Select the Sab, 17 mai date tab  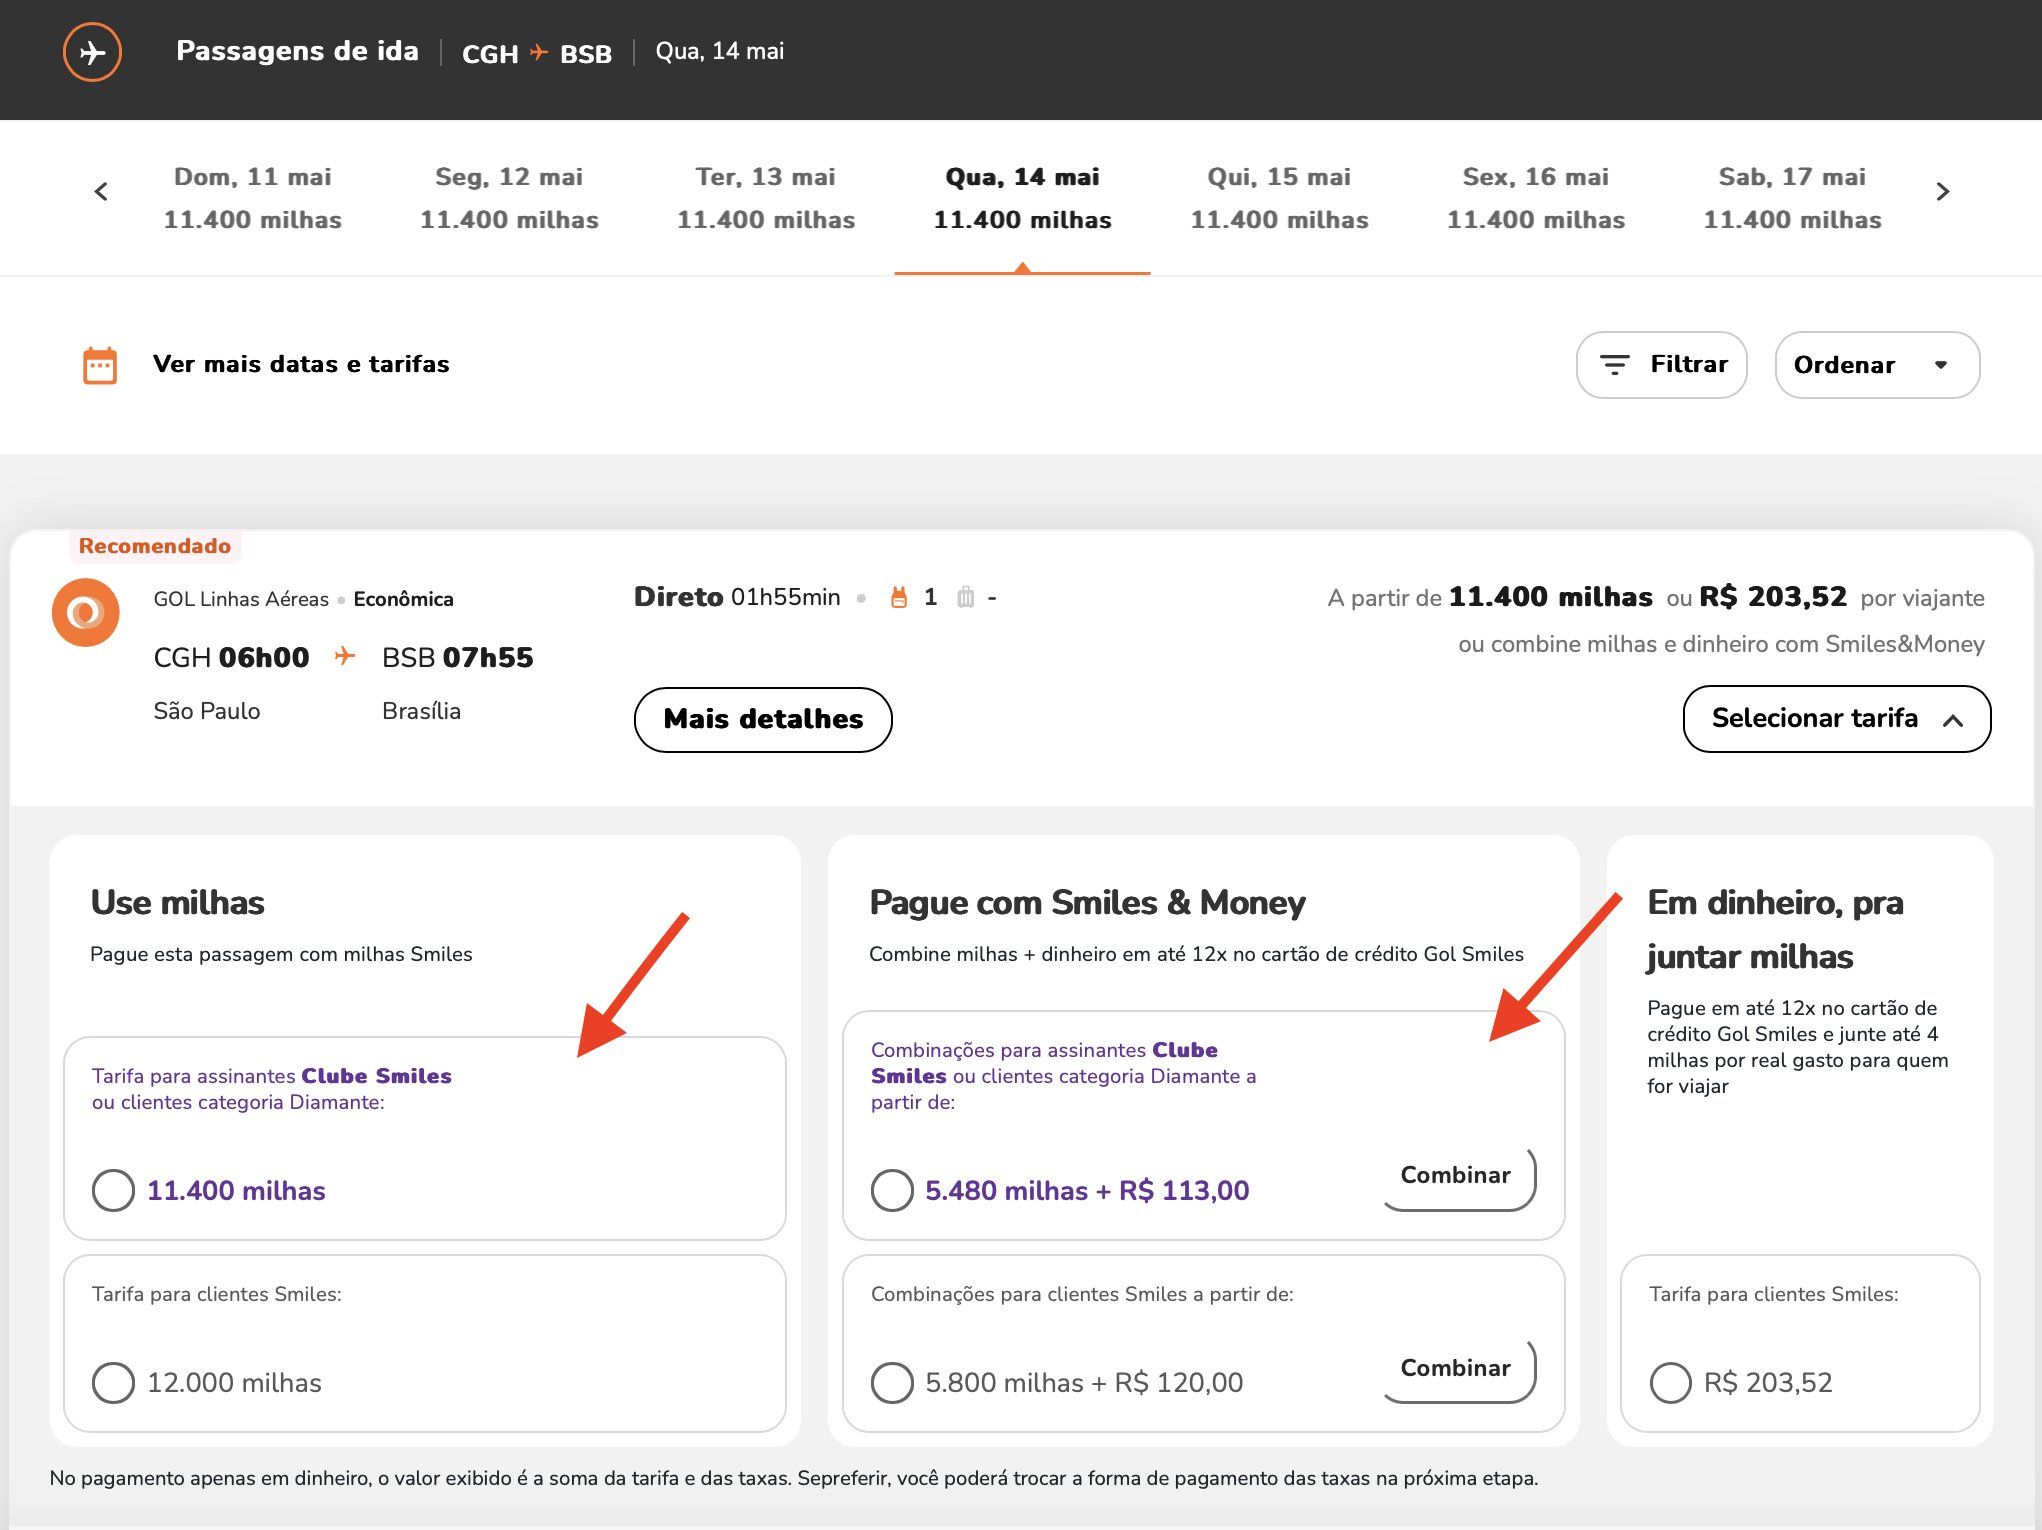(1792, 198)
